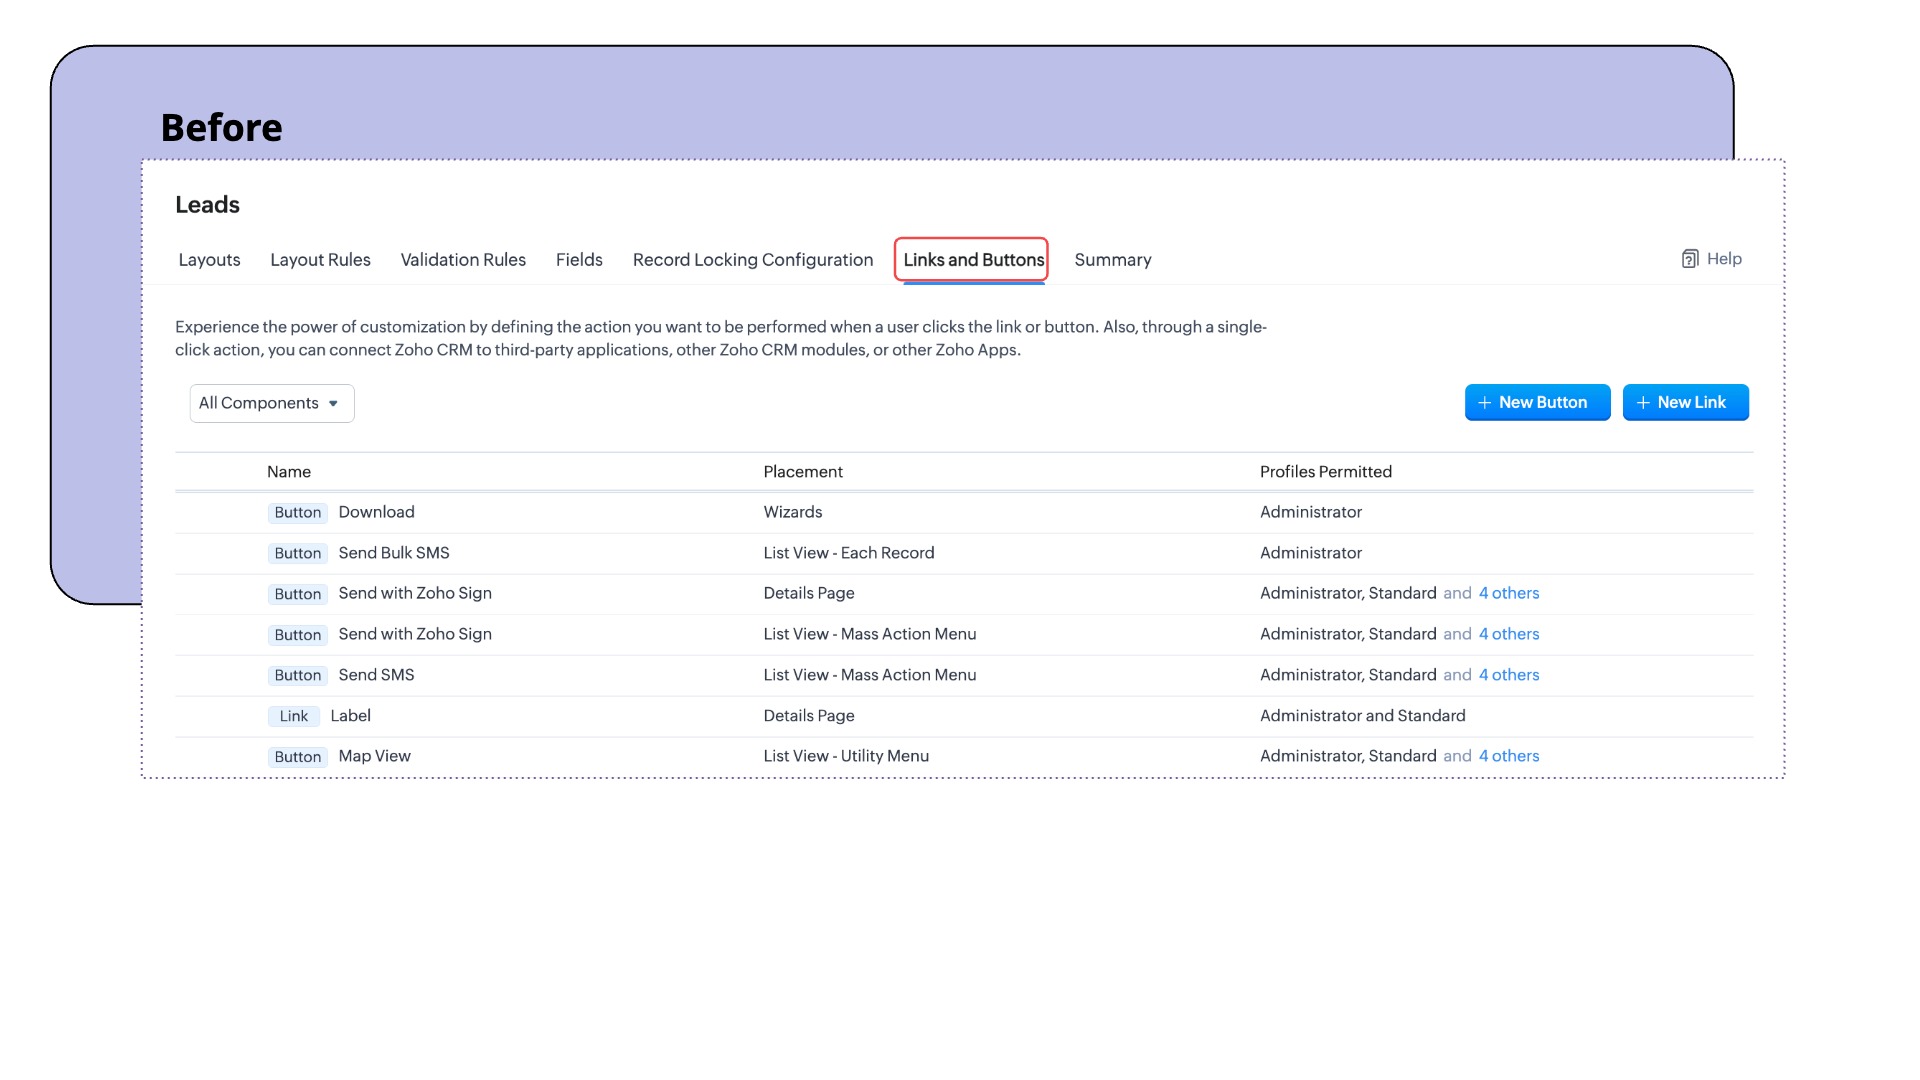Select the Fields tab

click(x=579, y=260)
